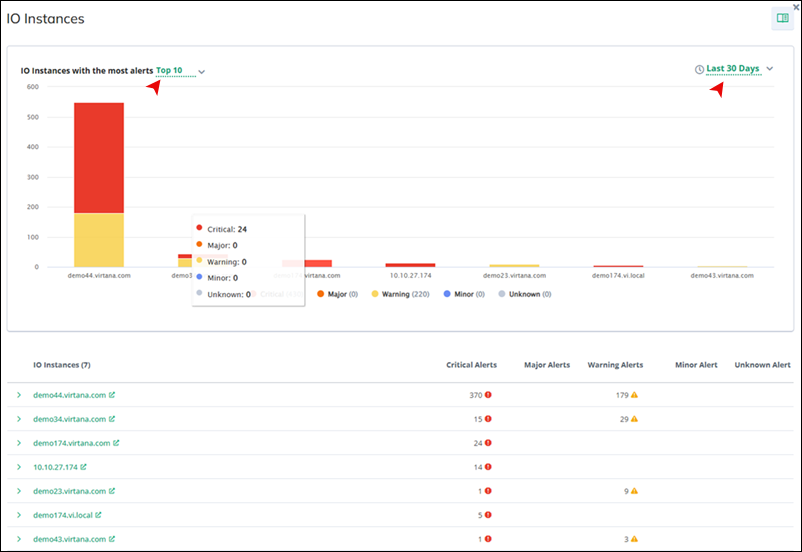The width and height of the screenshot is (802, 552).
Task: Open external link icon beside demo34.virtana.com
Action: coord(112,419)
